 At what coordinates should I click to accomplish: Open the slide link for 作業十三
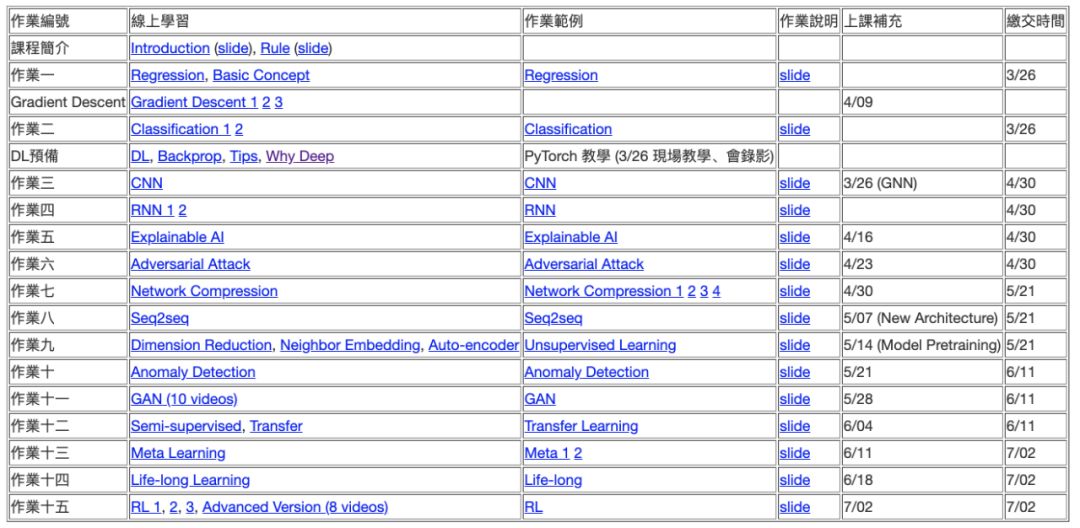795,453
